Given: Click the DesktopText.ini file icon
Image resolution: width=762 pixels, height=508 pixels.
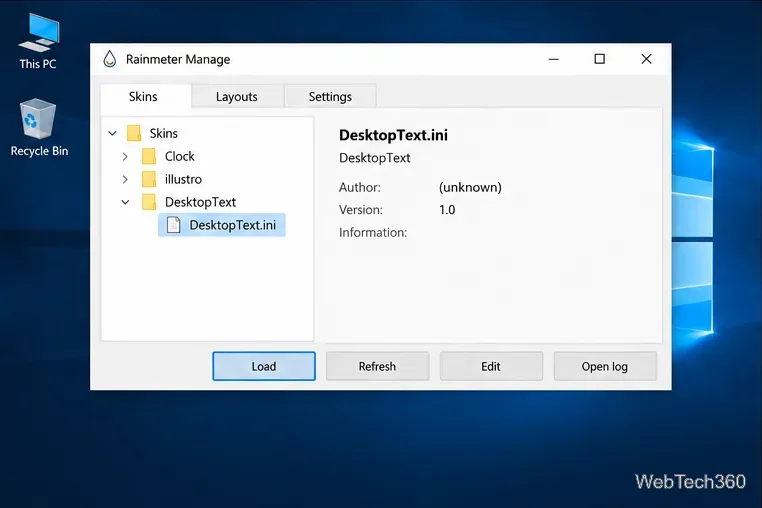Looking at the screenshot, I should (x=173, y=225).
